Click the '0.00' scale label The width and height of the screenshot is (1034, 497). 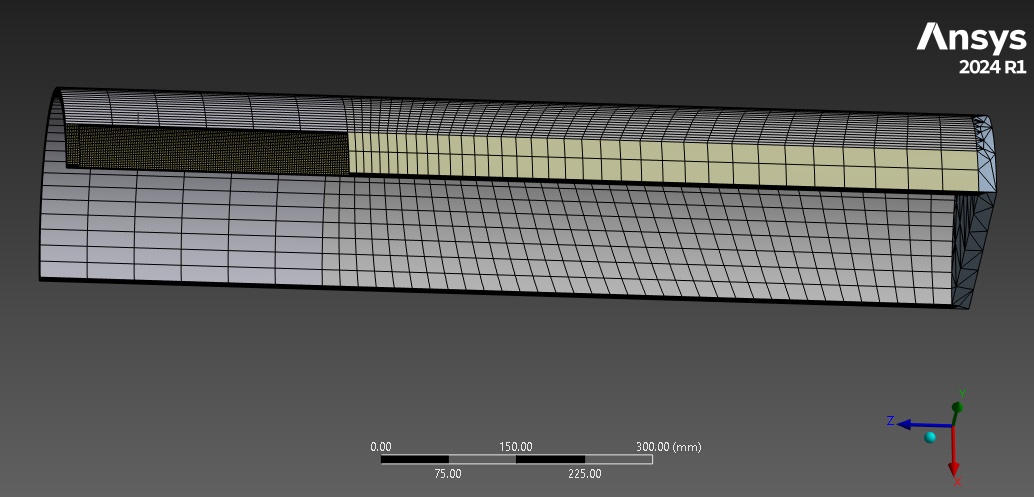point(381,447)
